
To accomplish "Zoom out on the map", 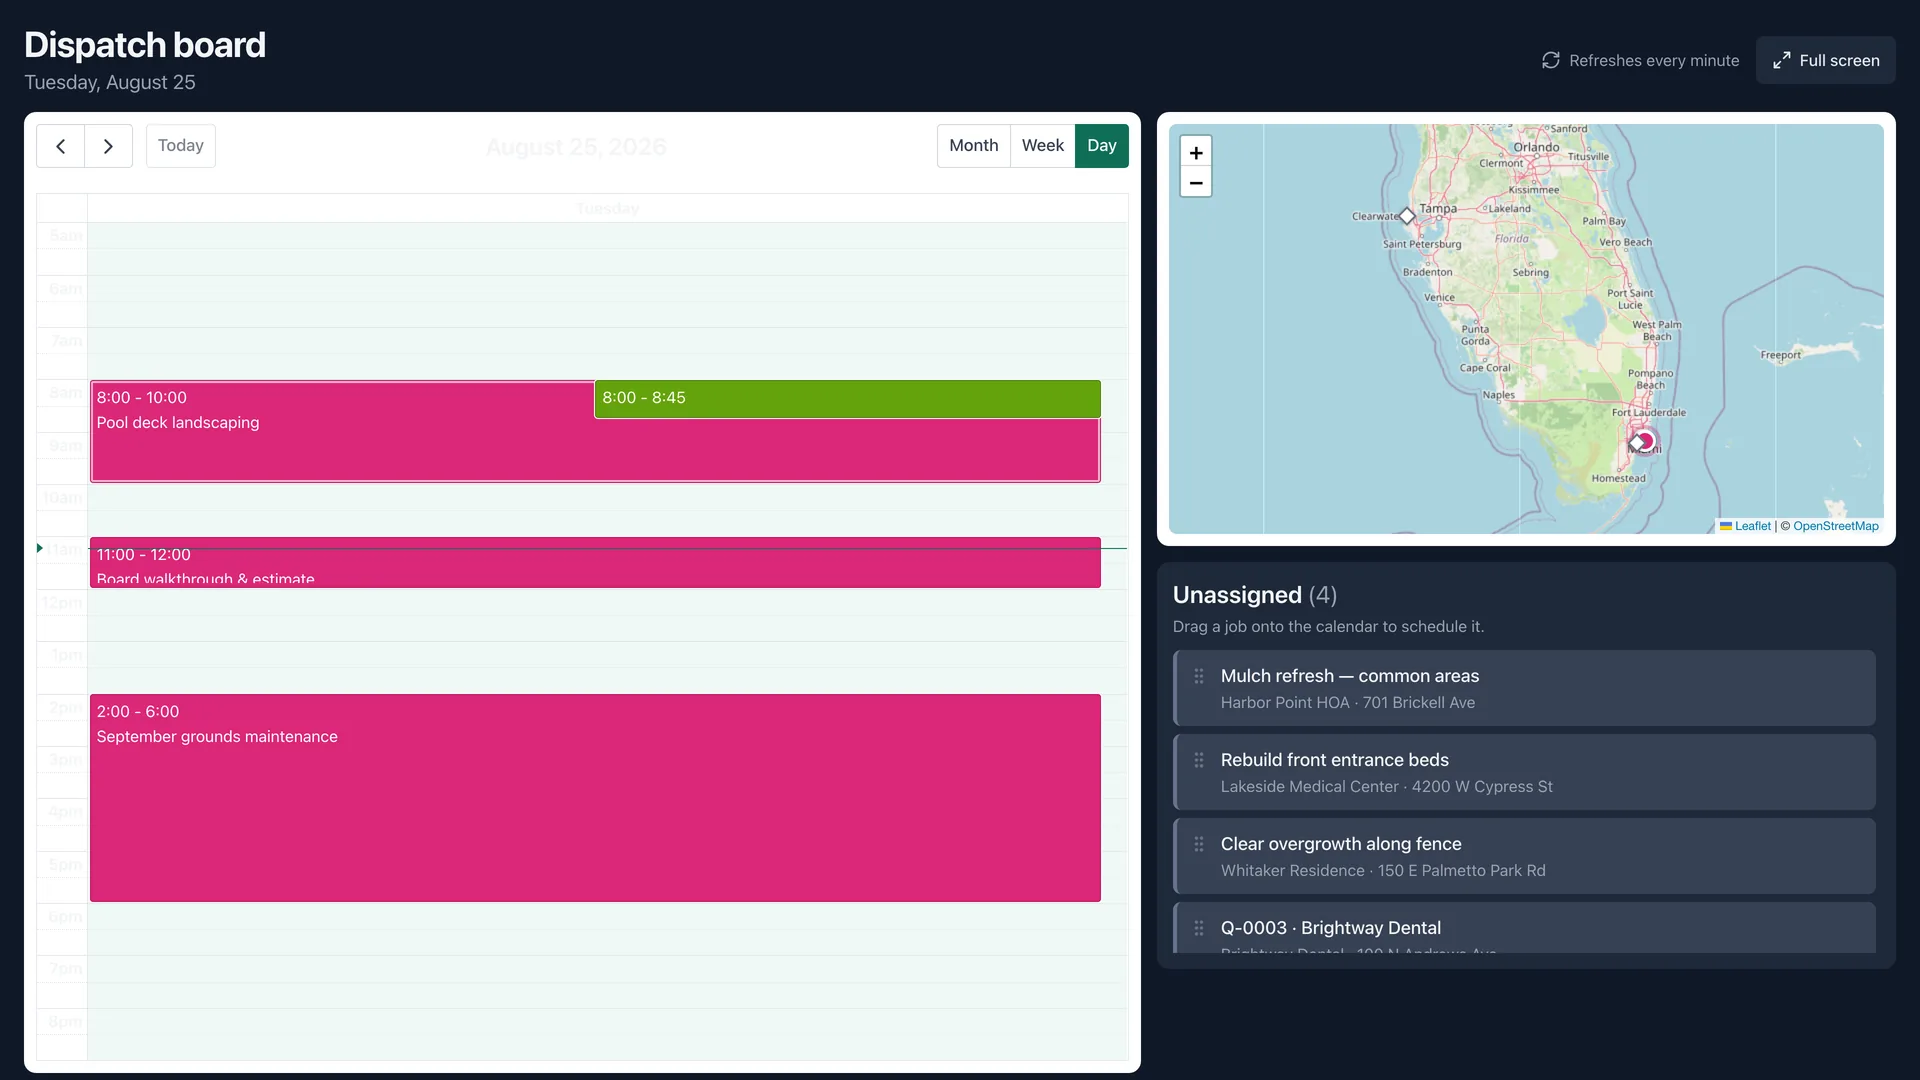I will coord(1196,182).
